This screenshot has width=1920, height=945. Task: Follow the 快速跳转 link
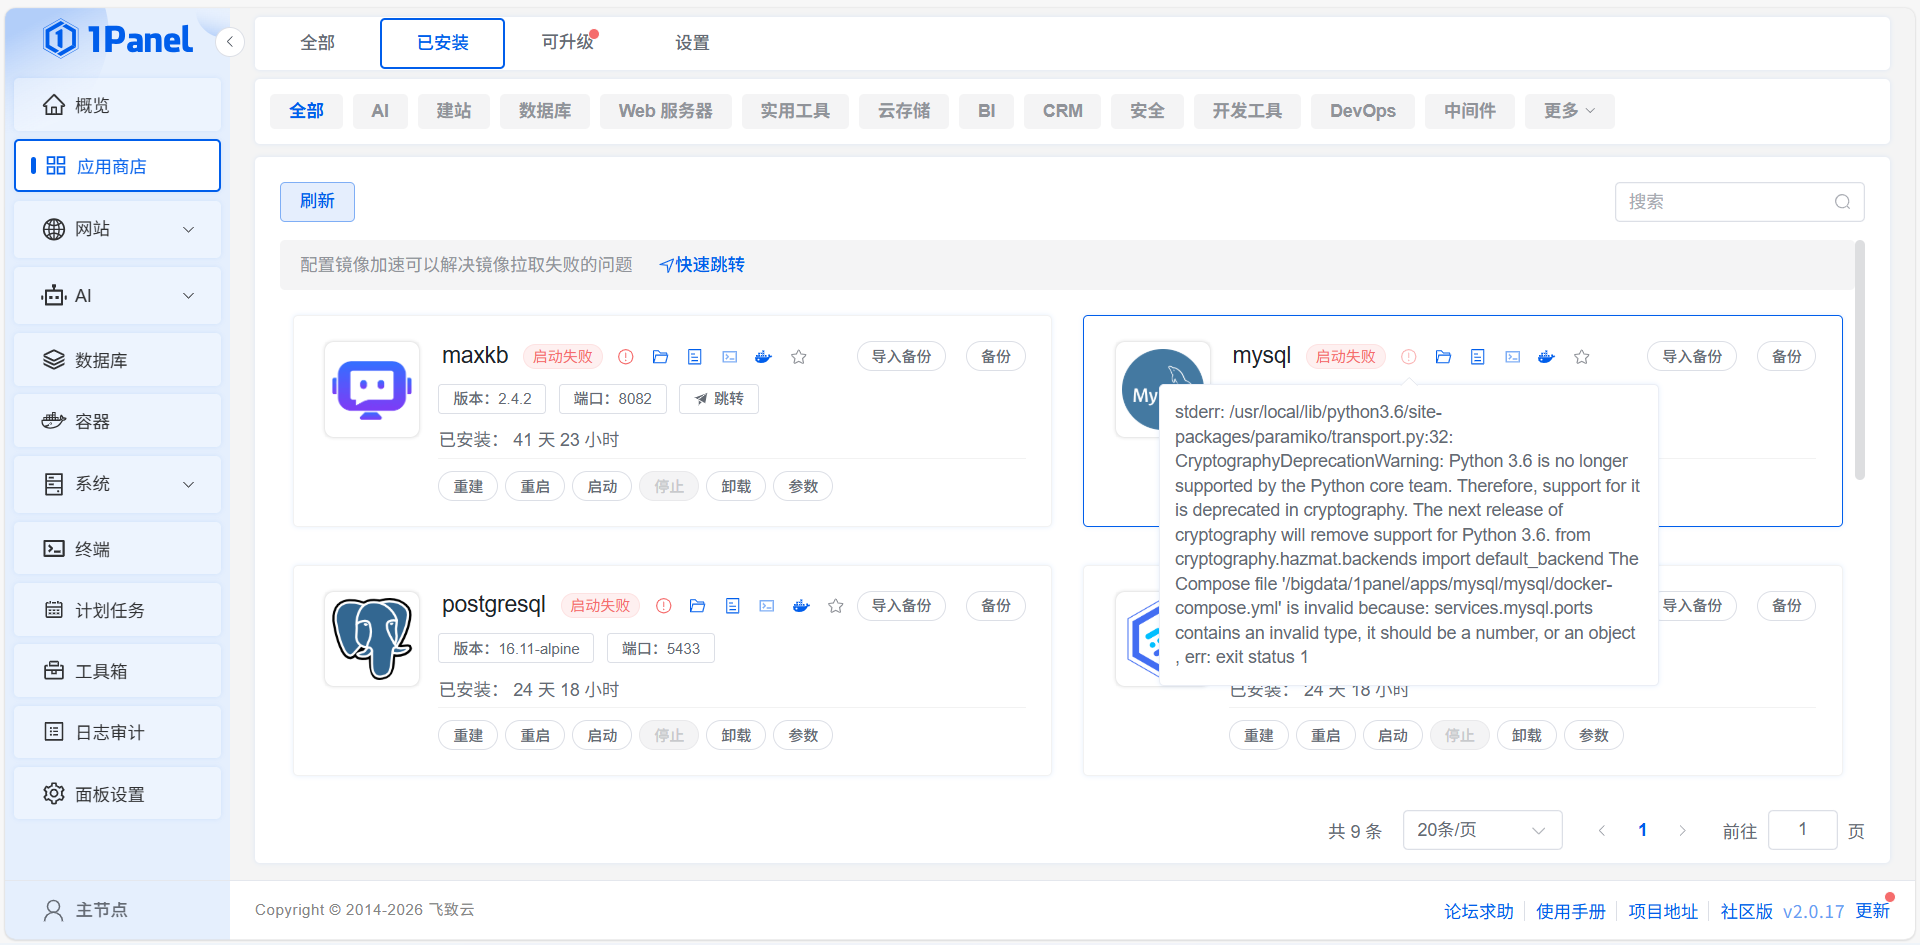[702, 265]
